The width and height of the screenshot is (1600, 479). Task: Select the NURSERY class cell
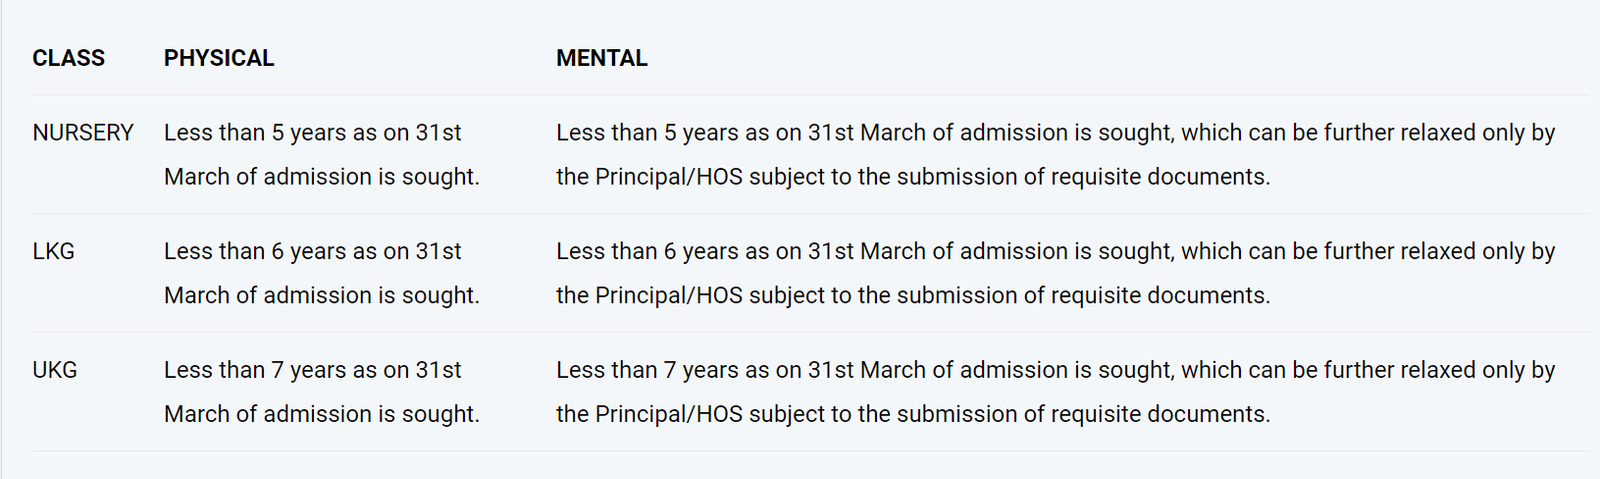[83, 133]
